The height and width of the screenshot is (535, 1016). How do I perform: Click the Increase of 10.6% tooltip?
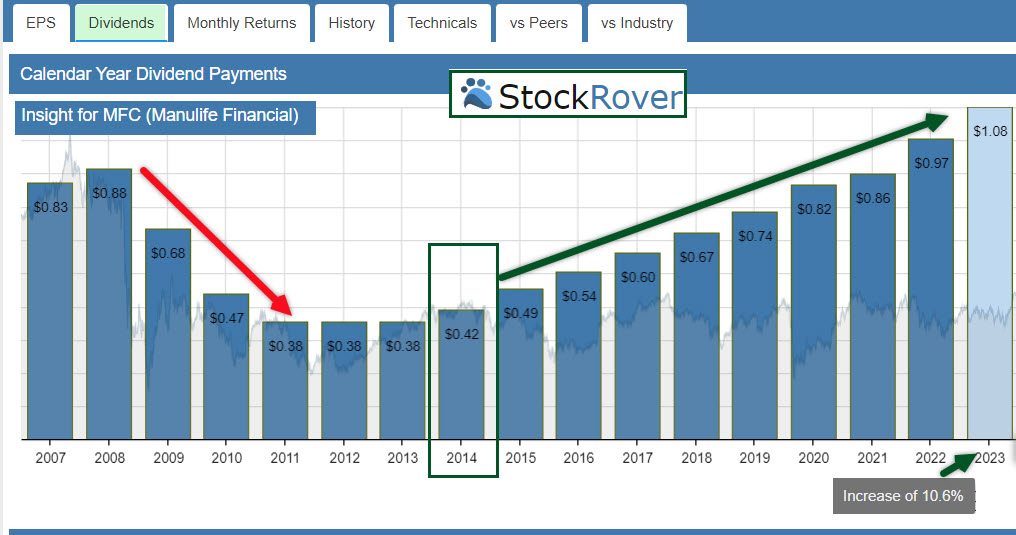coord(902,496)
